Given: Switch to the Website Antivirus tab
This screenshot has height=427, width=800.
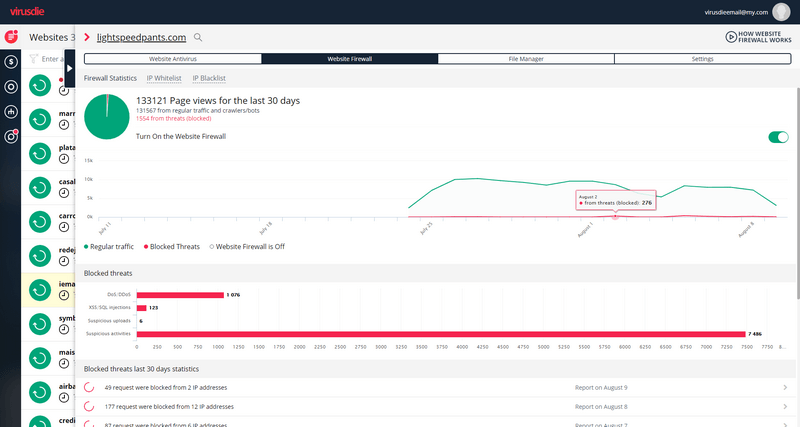Looking at the screenshot, I should (173, 60).
